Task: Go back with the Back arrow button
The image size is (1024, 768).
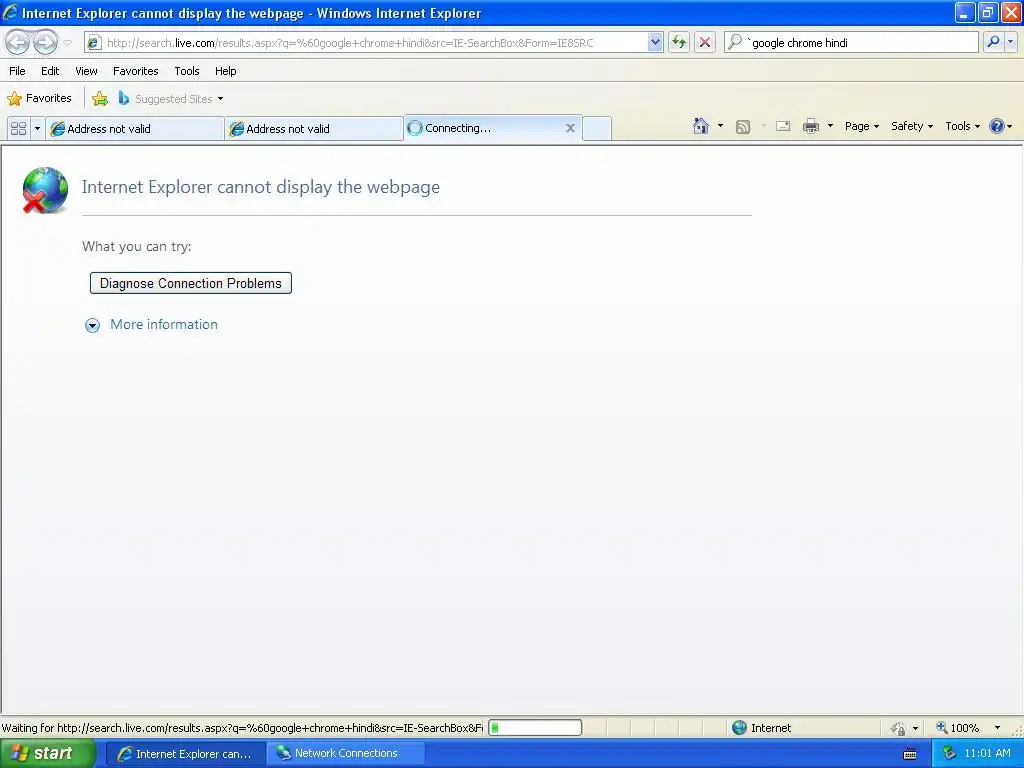Action: (18, 42)
